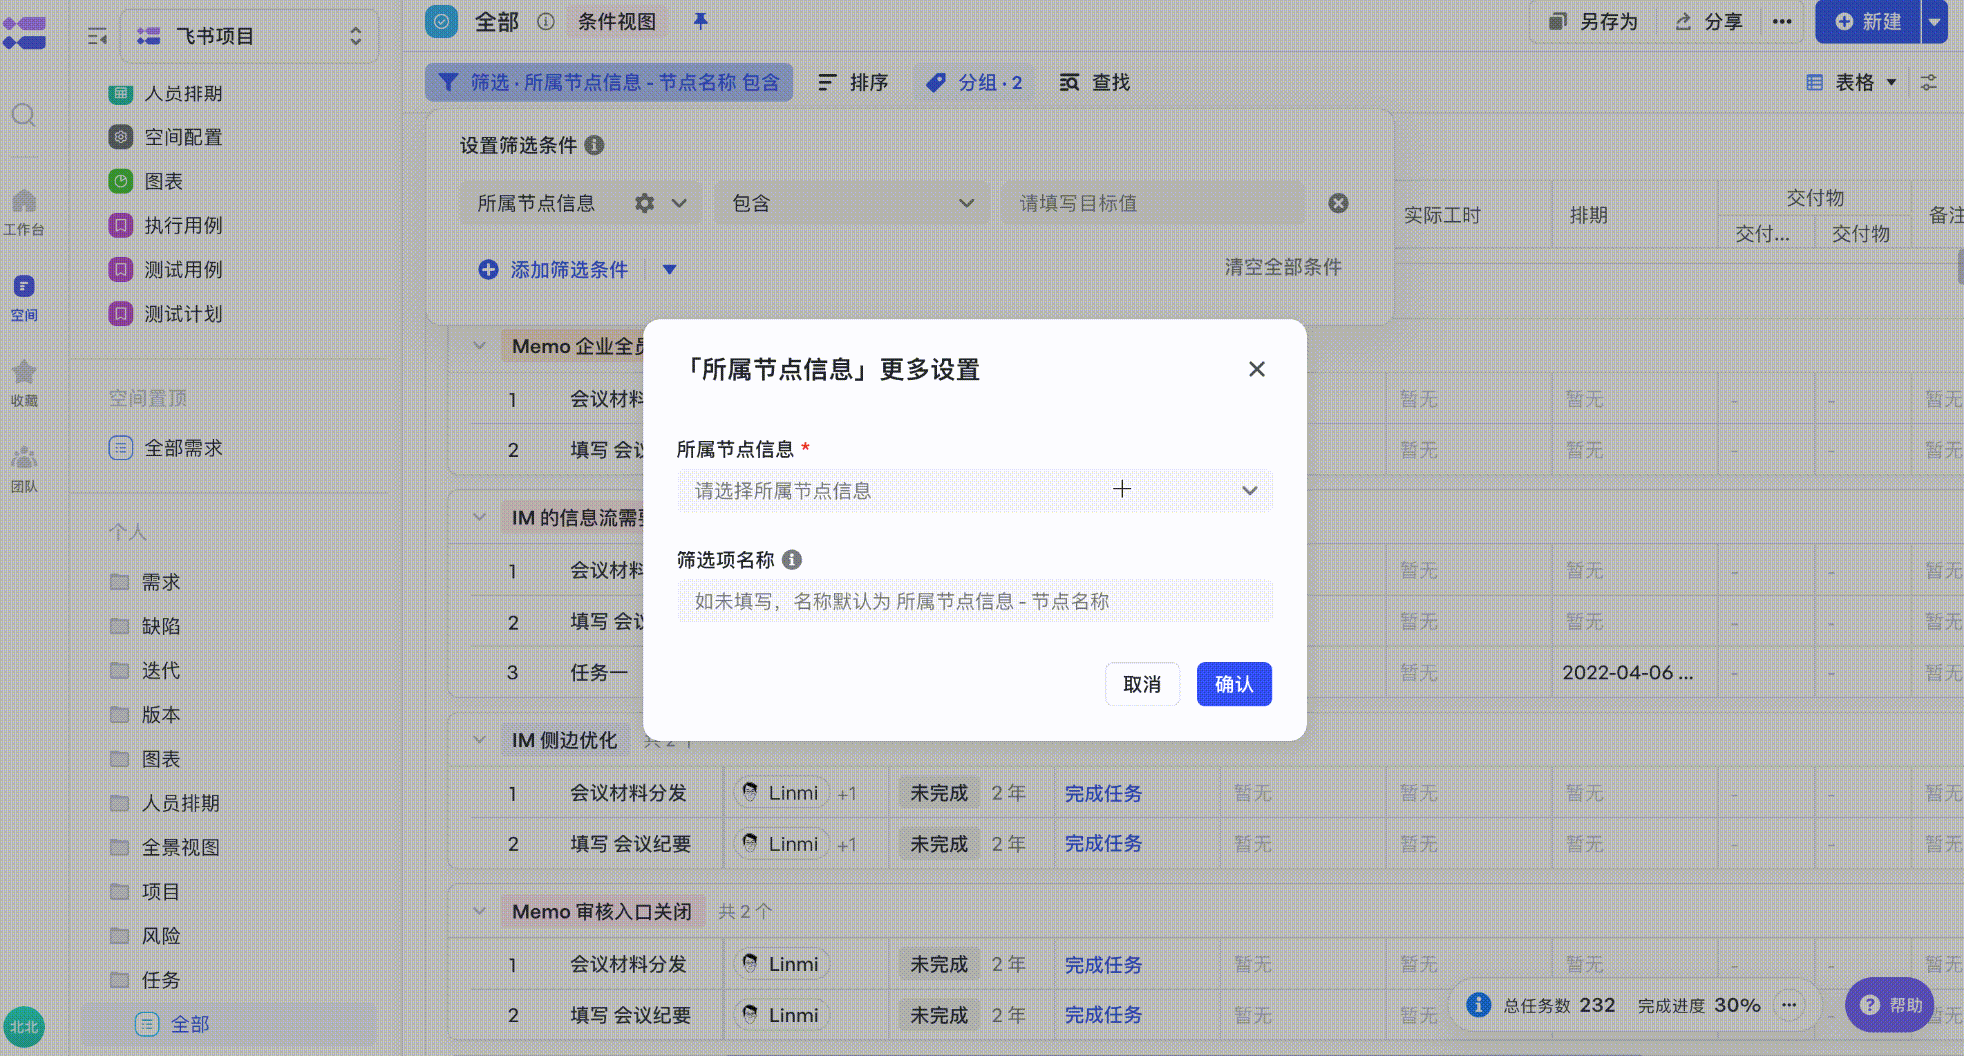Pin the view with the pushpin icon
Viewport: 1964px width, 1056px height.
700,21
